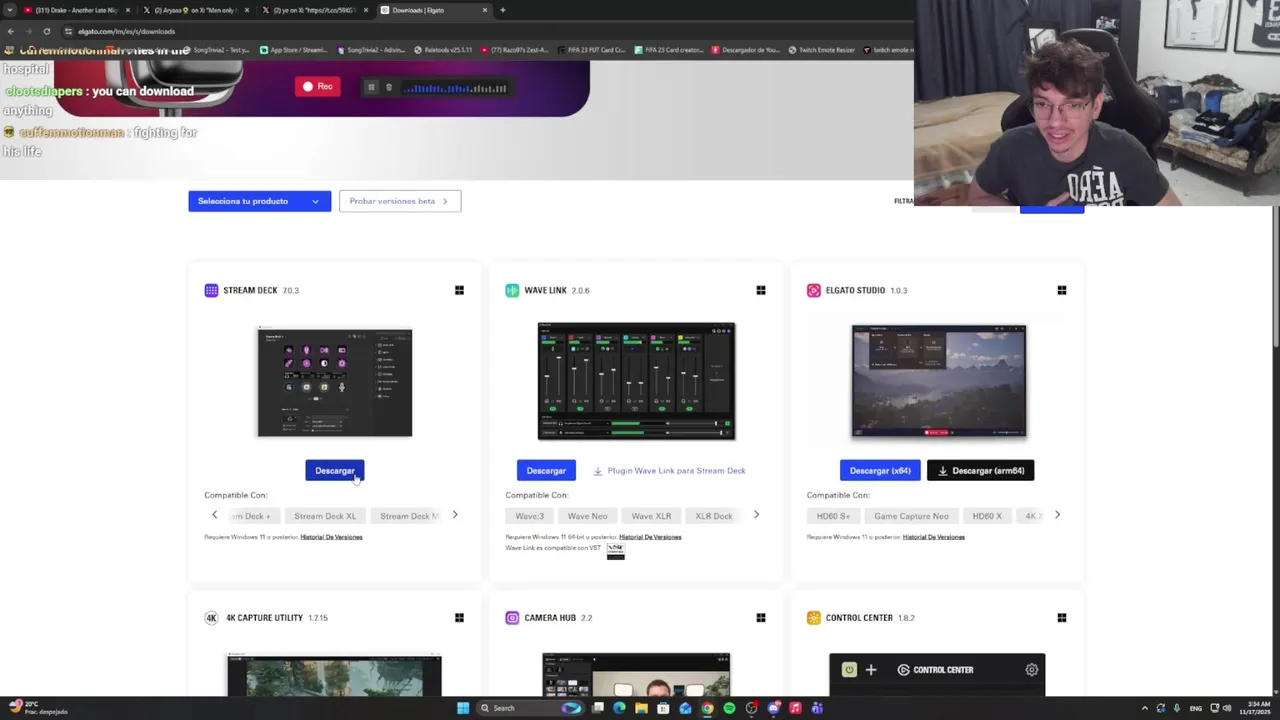
Task: Click the plus icon in Control Center preview
Action: [871, 670]
